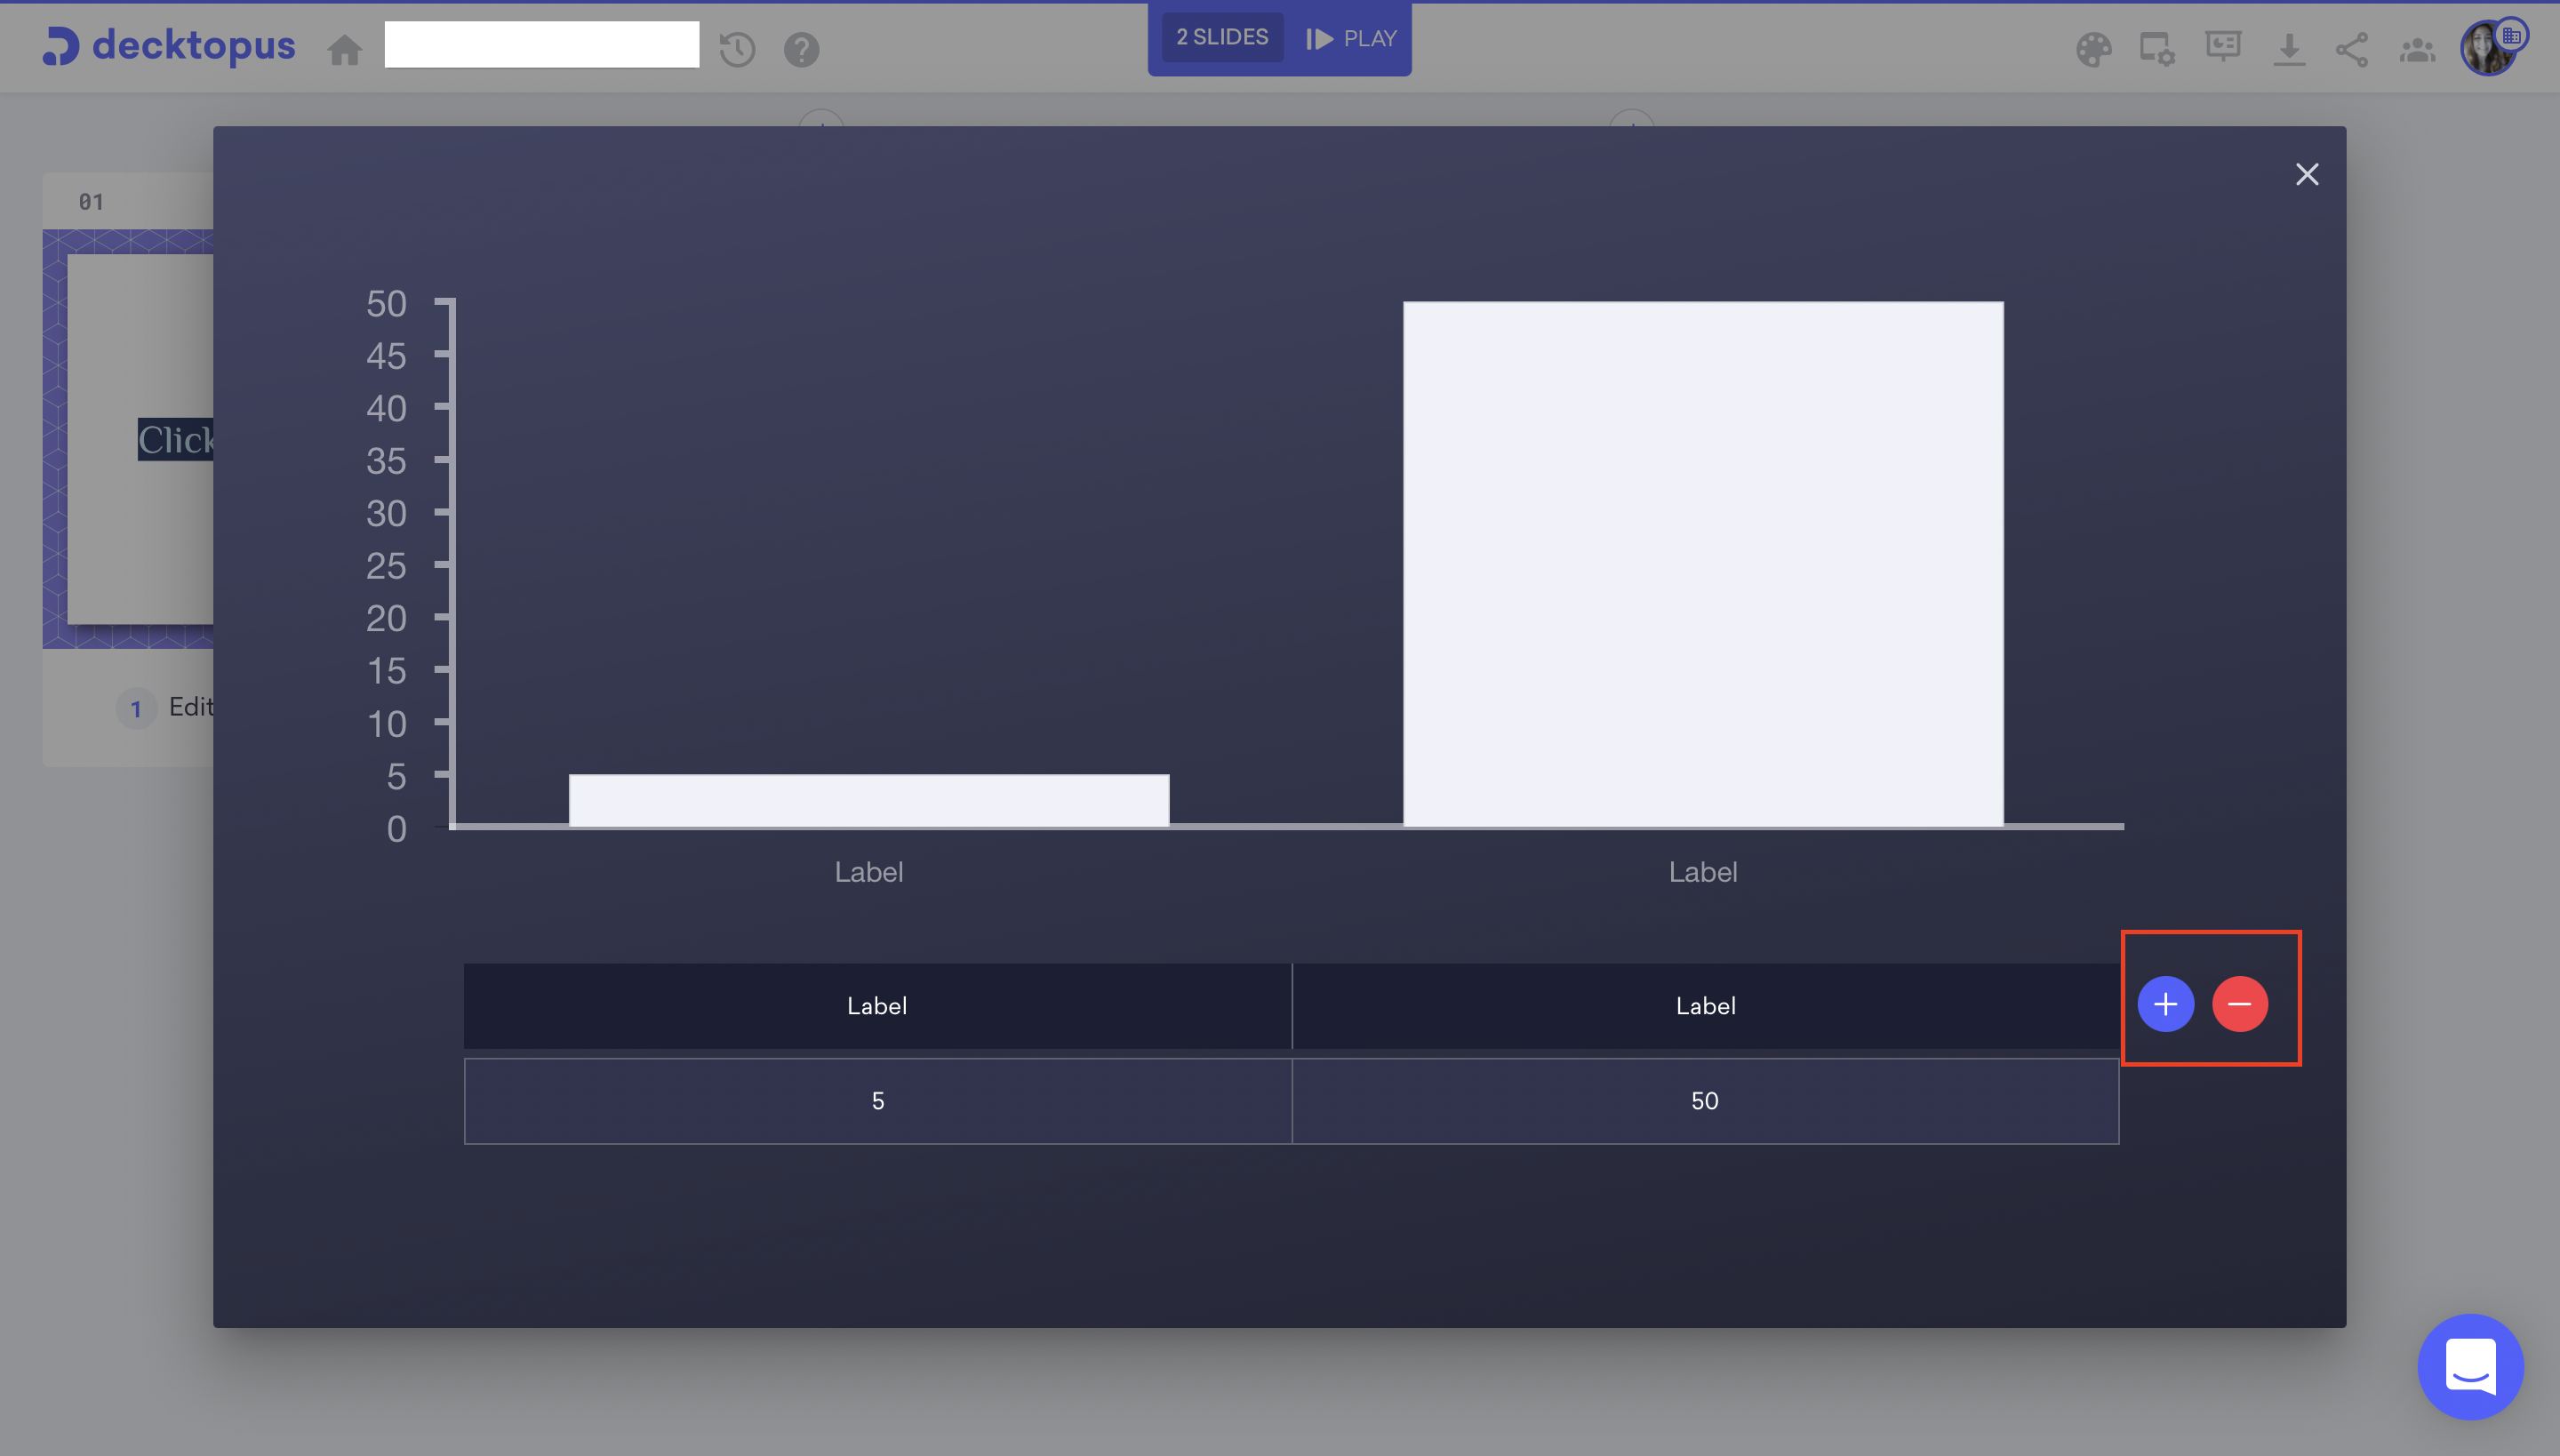Start presentation with PLAY button

[x=1351, y=38]
